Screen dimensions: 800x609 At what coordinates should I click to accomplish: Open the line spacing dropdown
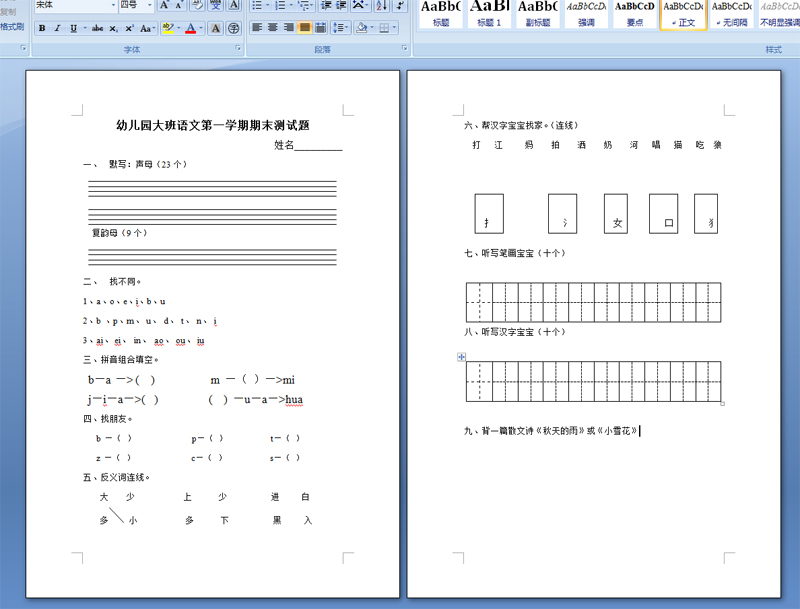(x=340, y=28)
